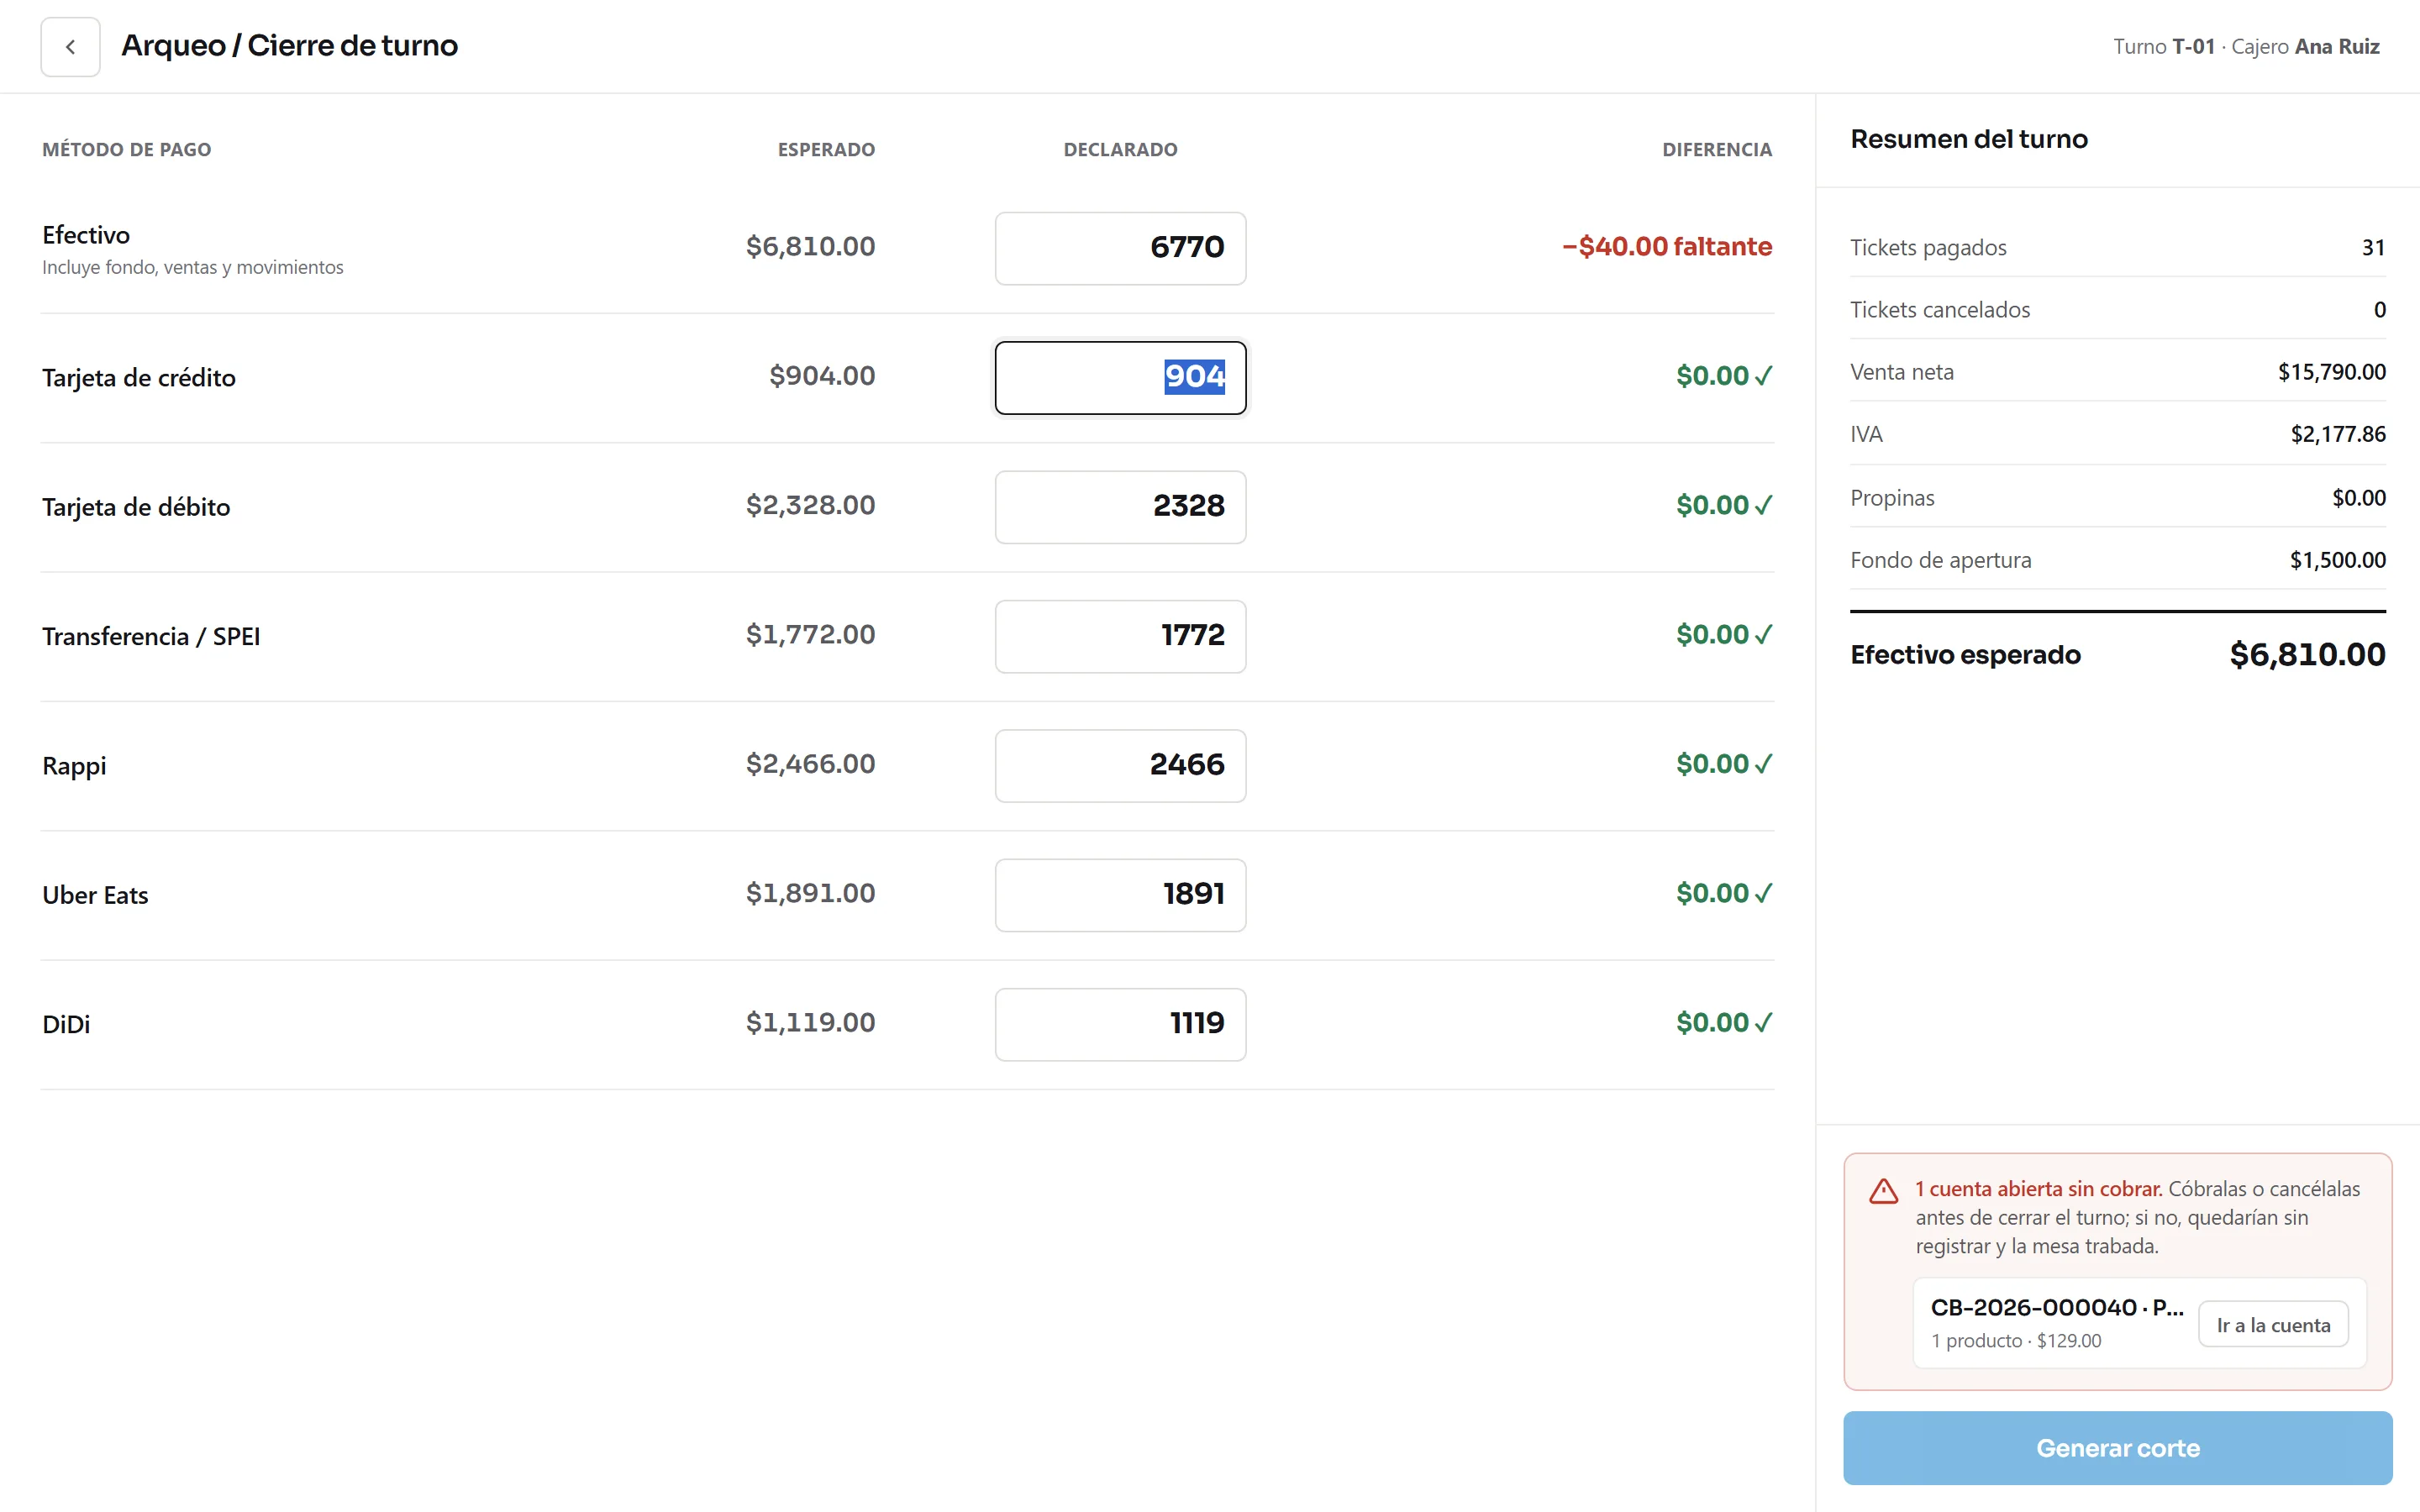2420x1512 pixels.
Task: Click the Rappi row $0.00 difference
Action: [1724, 764]
